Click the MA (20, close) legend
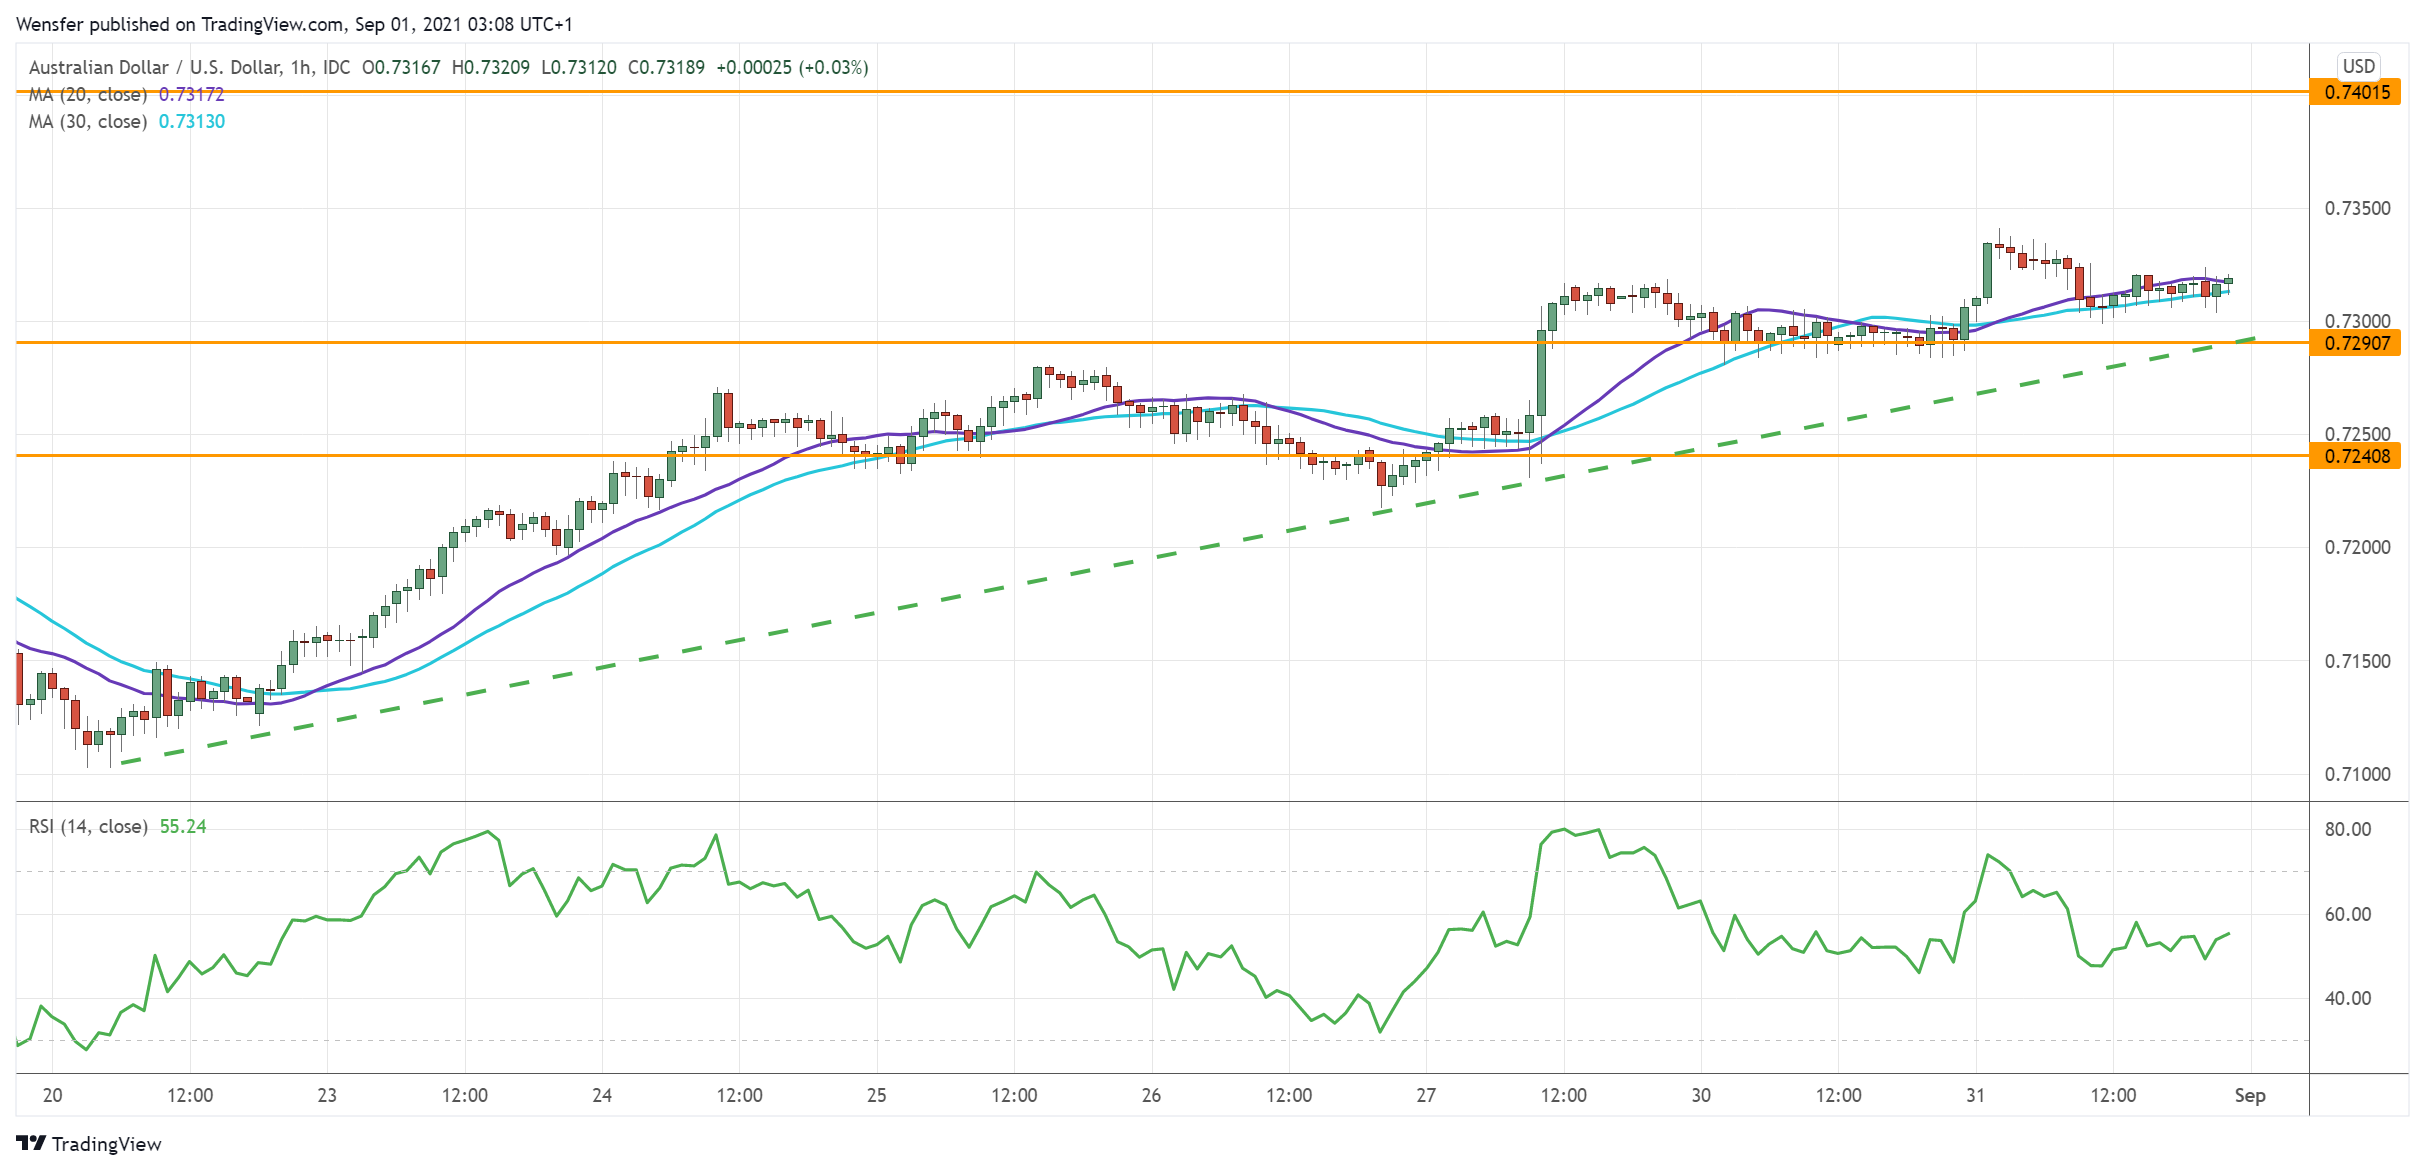This screenshot has height=1171, width=2425. click(88, 95)
